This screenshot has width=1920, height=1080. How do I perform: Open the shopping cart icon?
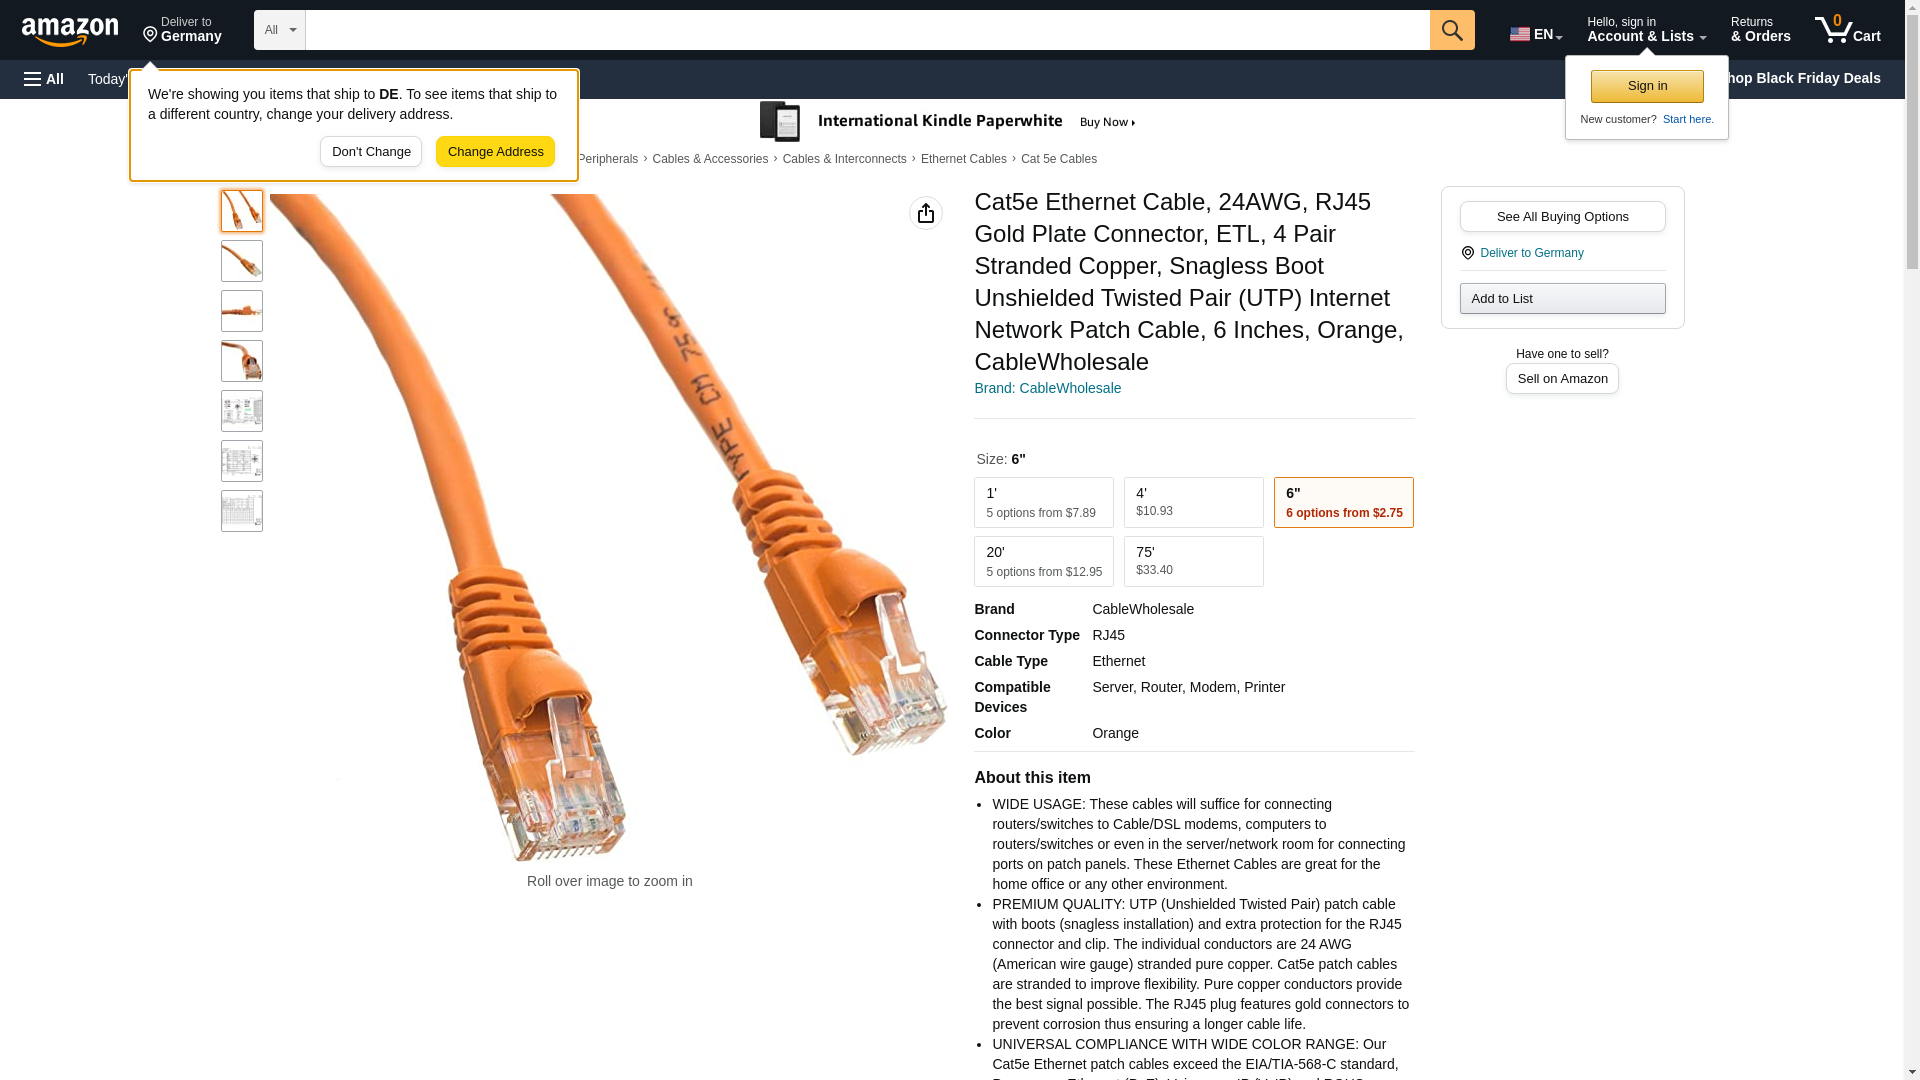pyautogui.click(x=1848, y=30)
